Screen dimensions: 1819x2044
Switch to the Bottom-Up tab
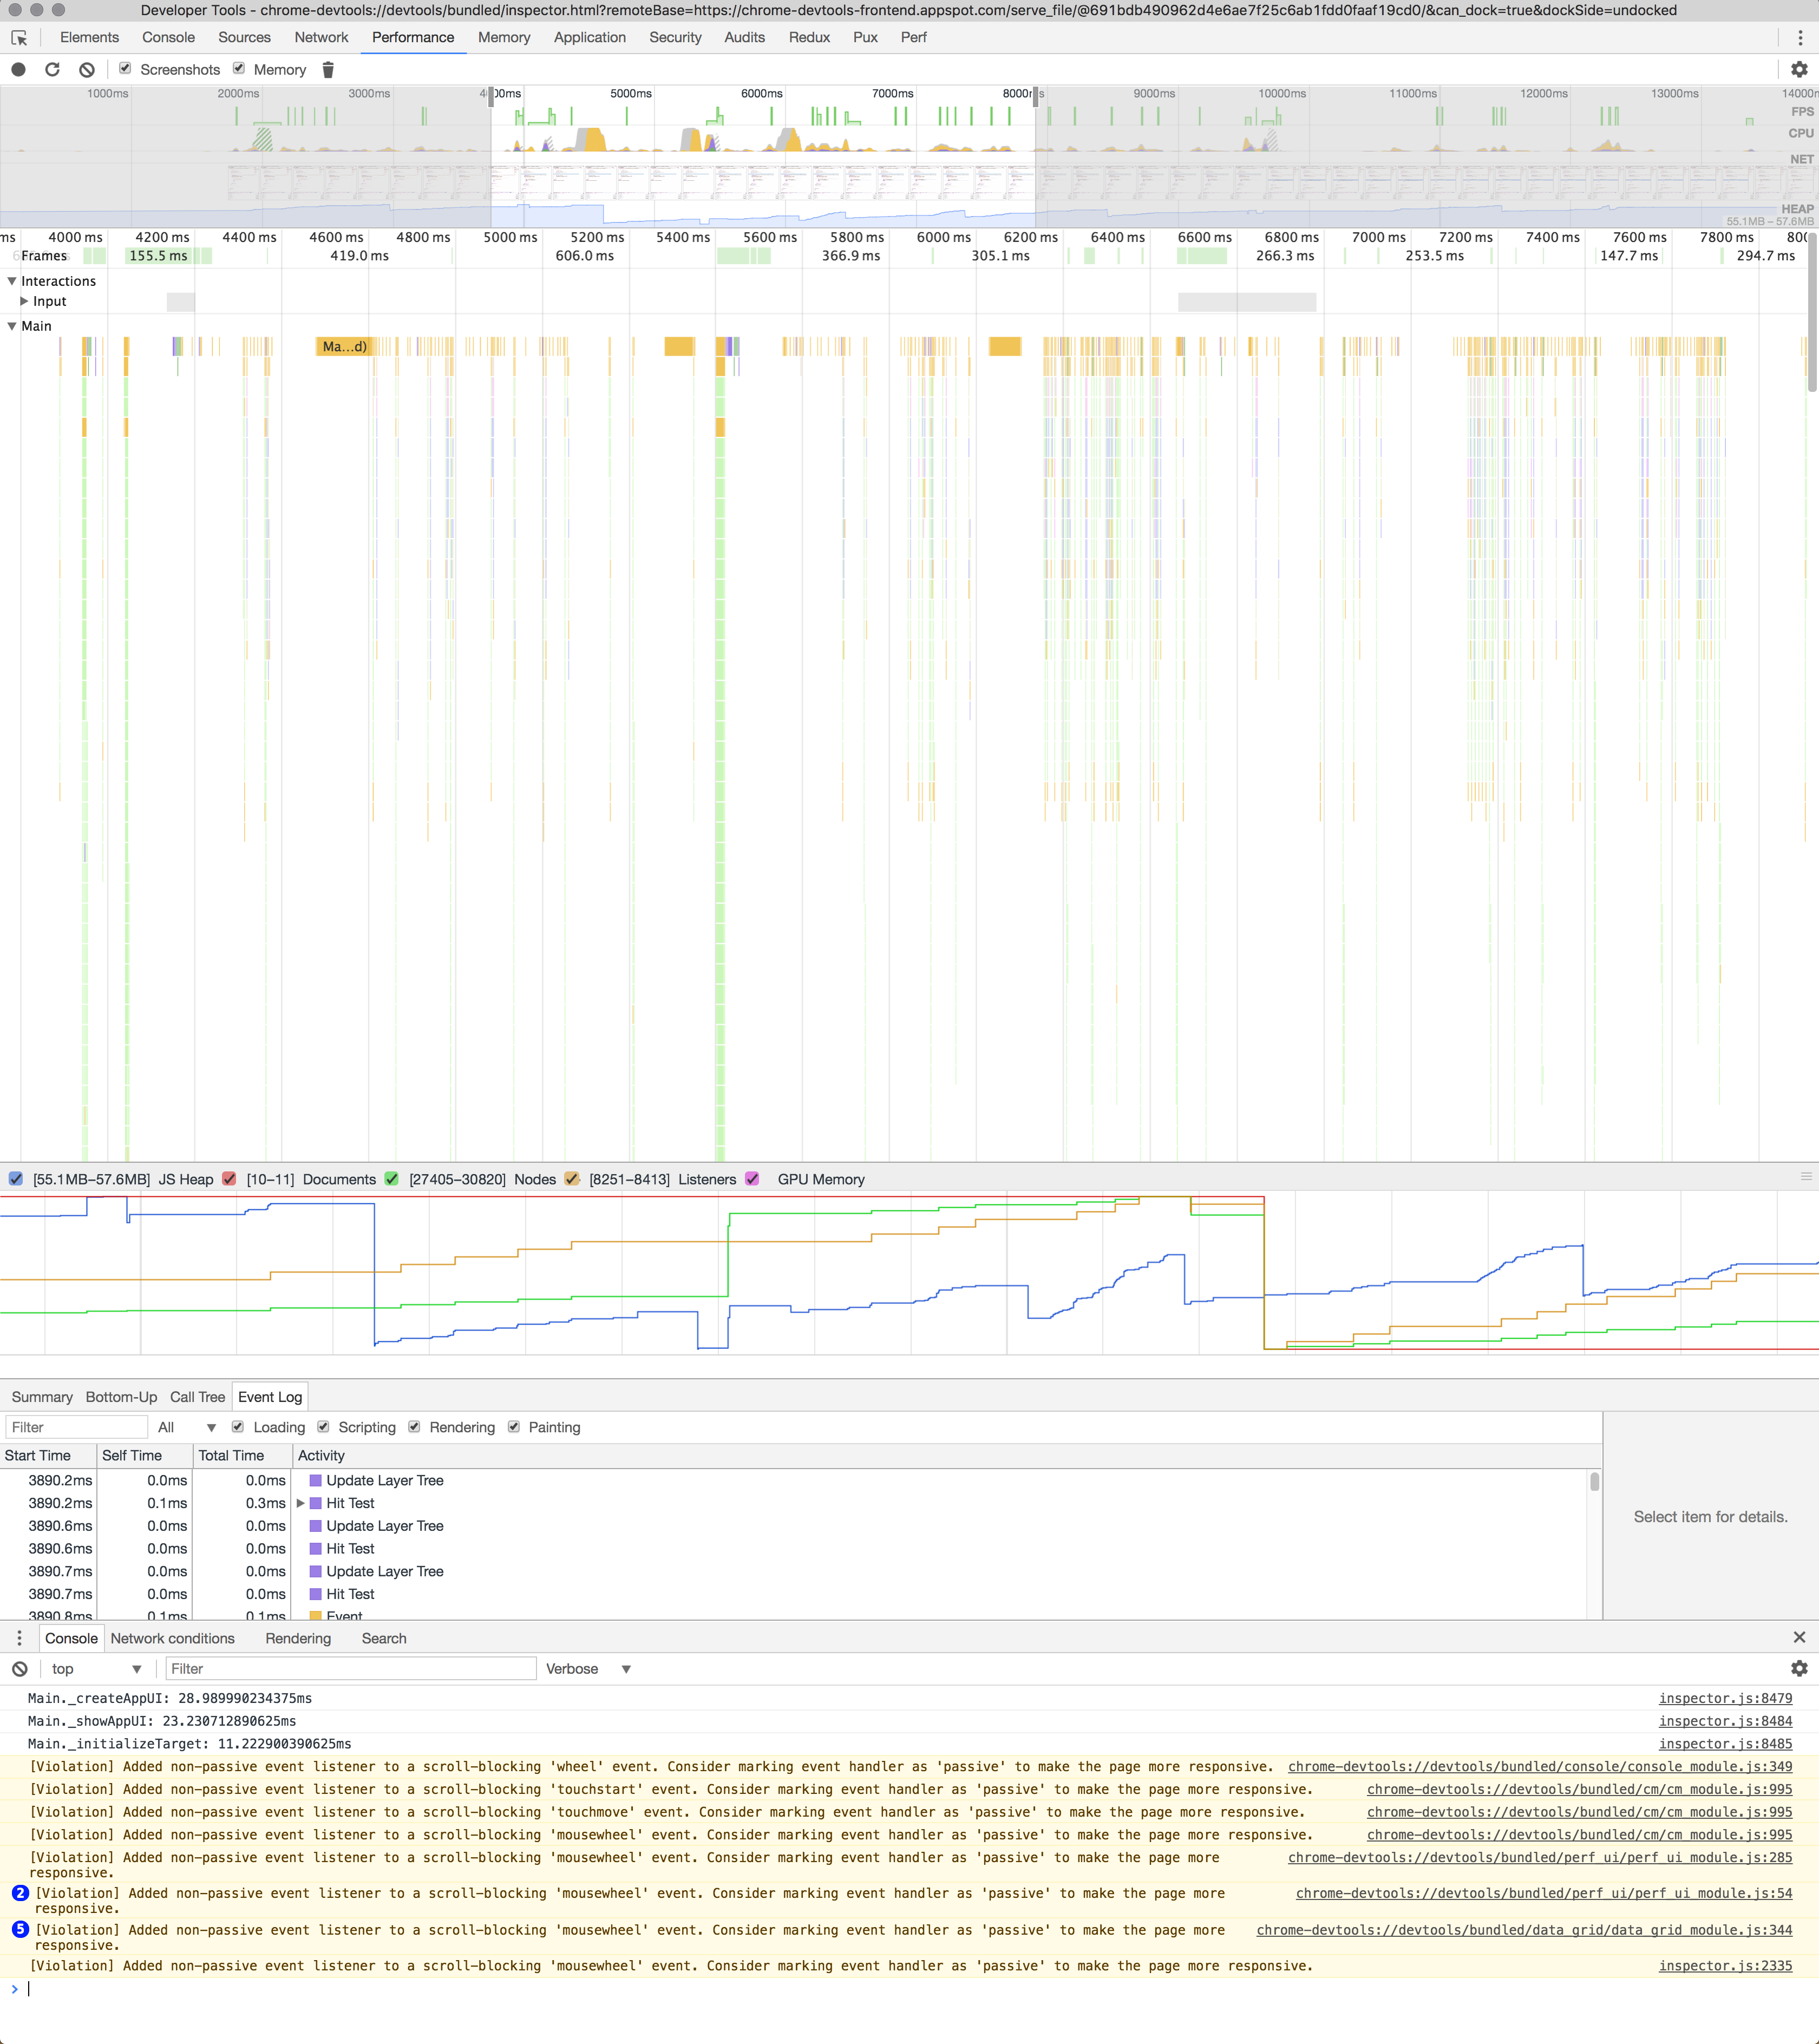pos(120,1396)
